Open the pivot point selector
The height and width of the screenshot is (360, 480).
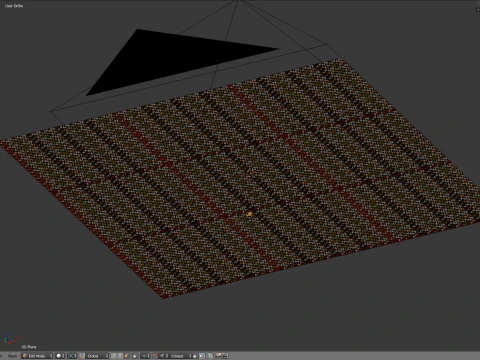click(72, 356)
